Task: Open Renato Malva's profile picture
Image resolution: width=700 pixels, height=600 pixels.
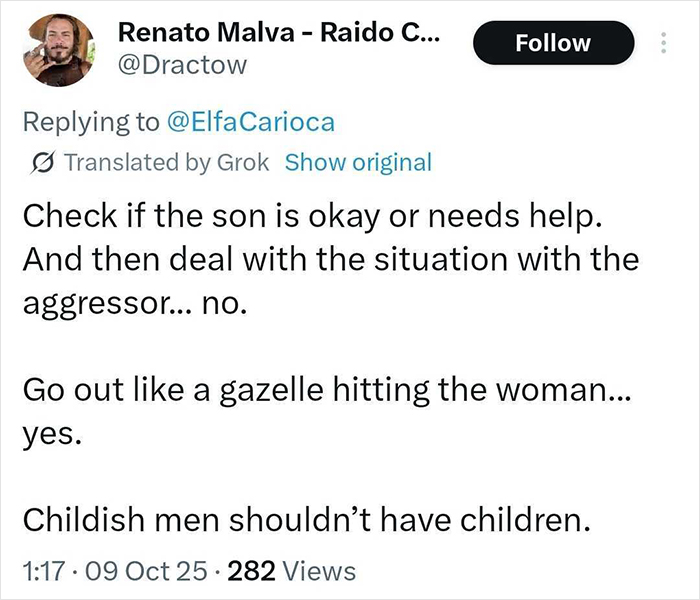Action: coord(58,50)
